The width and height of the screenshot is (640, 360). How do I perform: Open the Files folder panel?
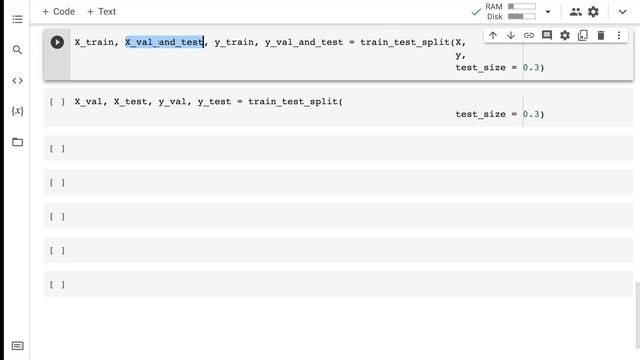point(17,142)
